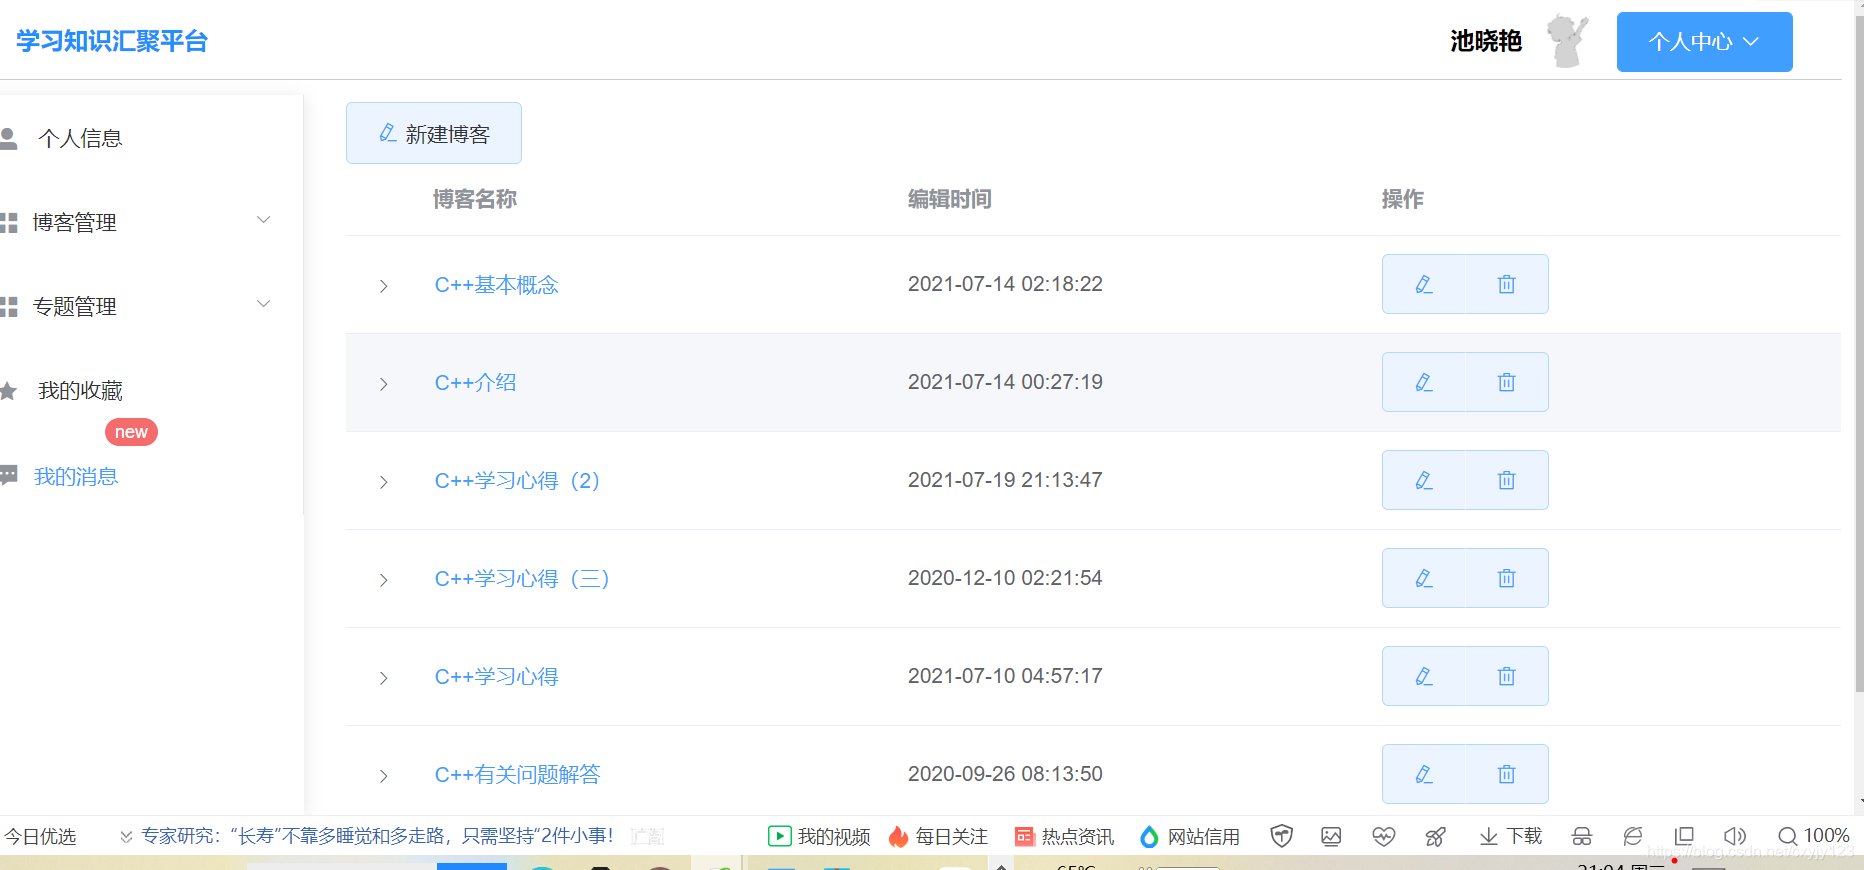Click the 博客管理 chevron arrow
This screenshot has height=870, width=1864.
coord(264,220)
